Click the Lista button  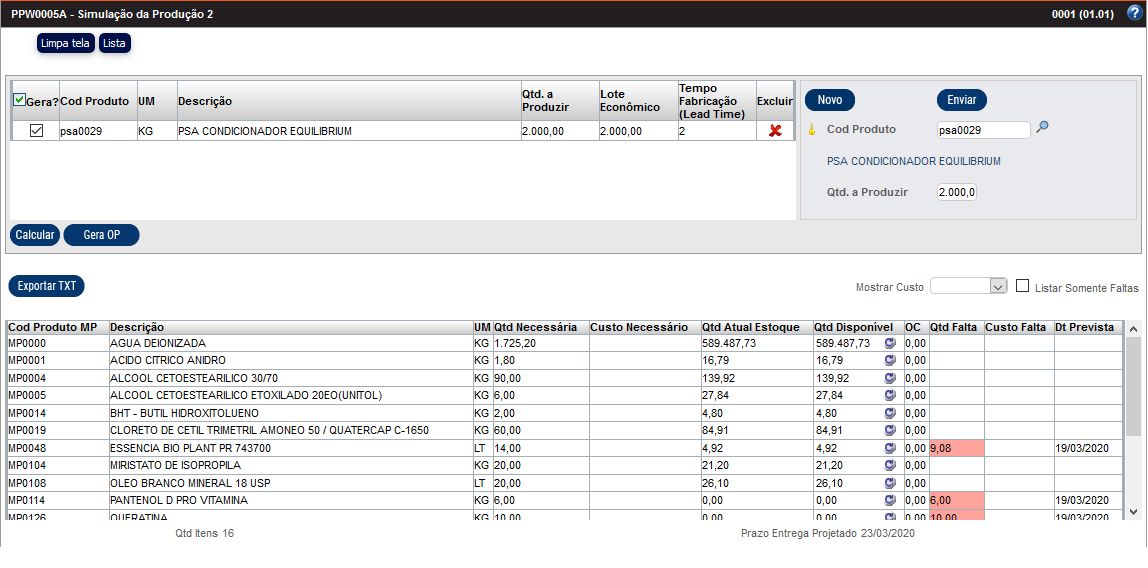pyautogui.click(x=115, y=43)
